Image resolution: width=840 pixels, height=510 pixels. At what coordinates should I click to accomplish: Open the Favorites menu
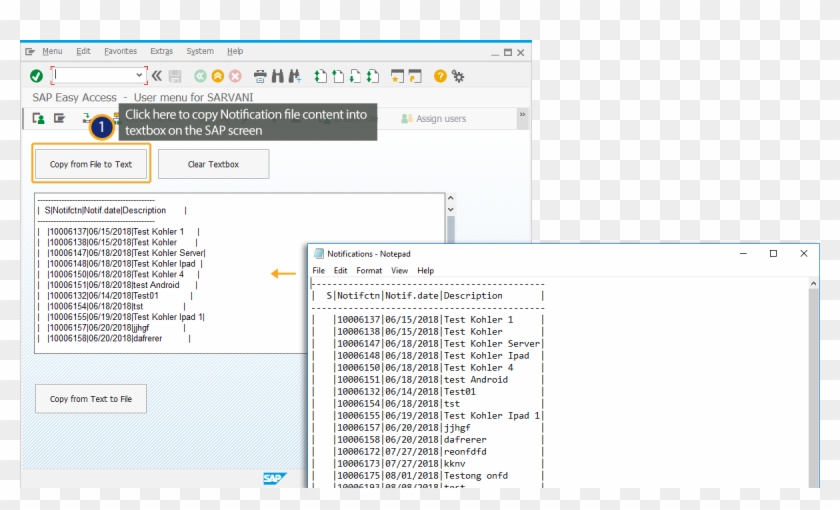tap(121, 51)
